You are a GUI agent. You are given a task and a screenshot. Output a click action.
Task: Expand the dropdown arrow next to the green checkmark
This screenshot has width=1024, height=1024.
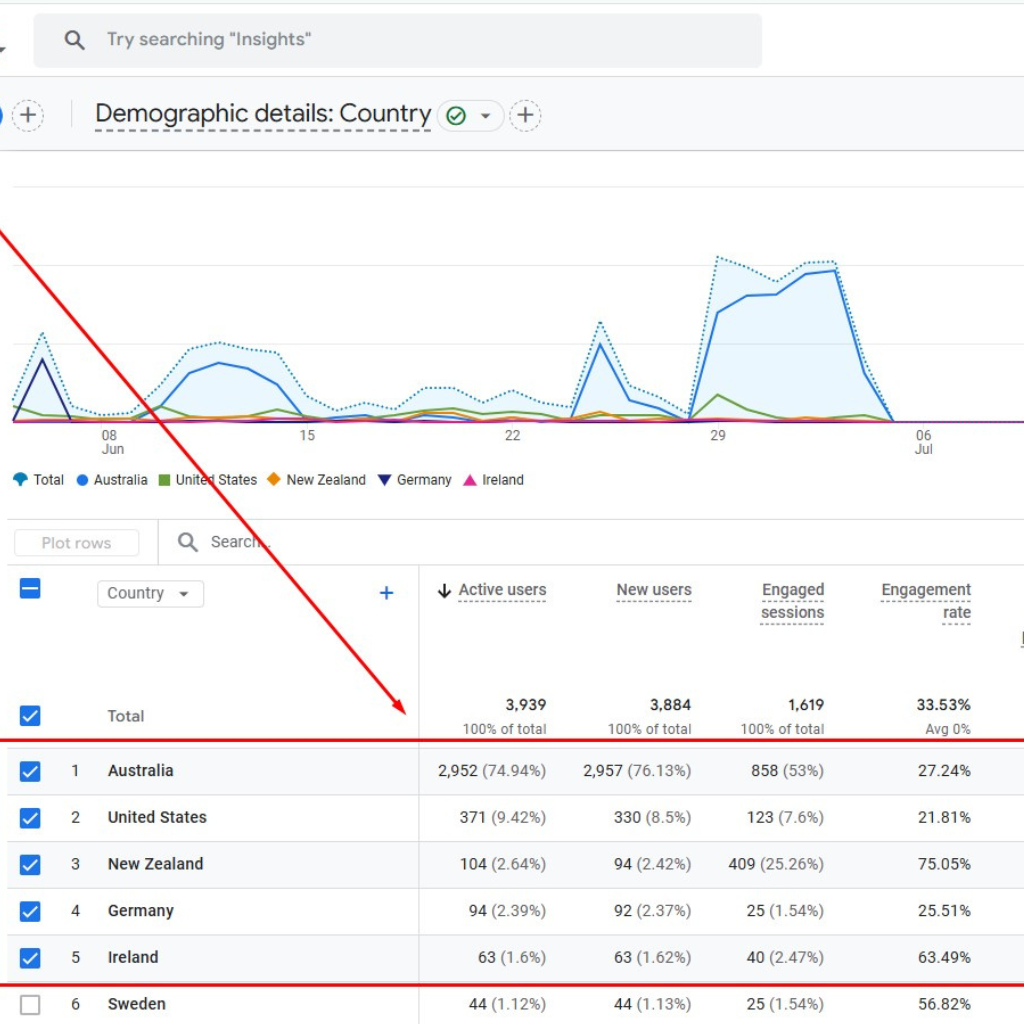[x=484, y=115]
